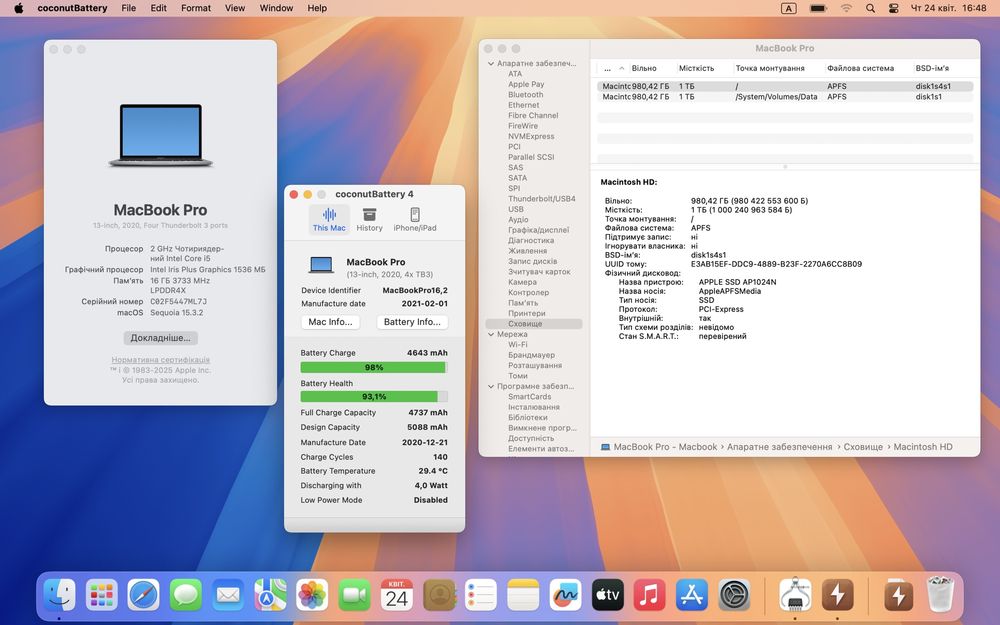Open Spotlight search in menu bar

point(870,8)
